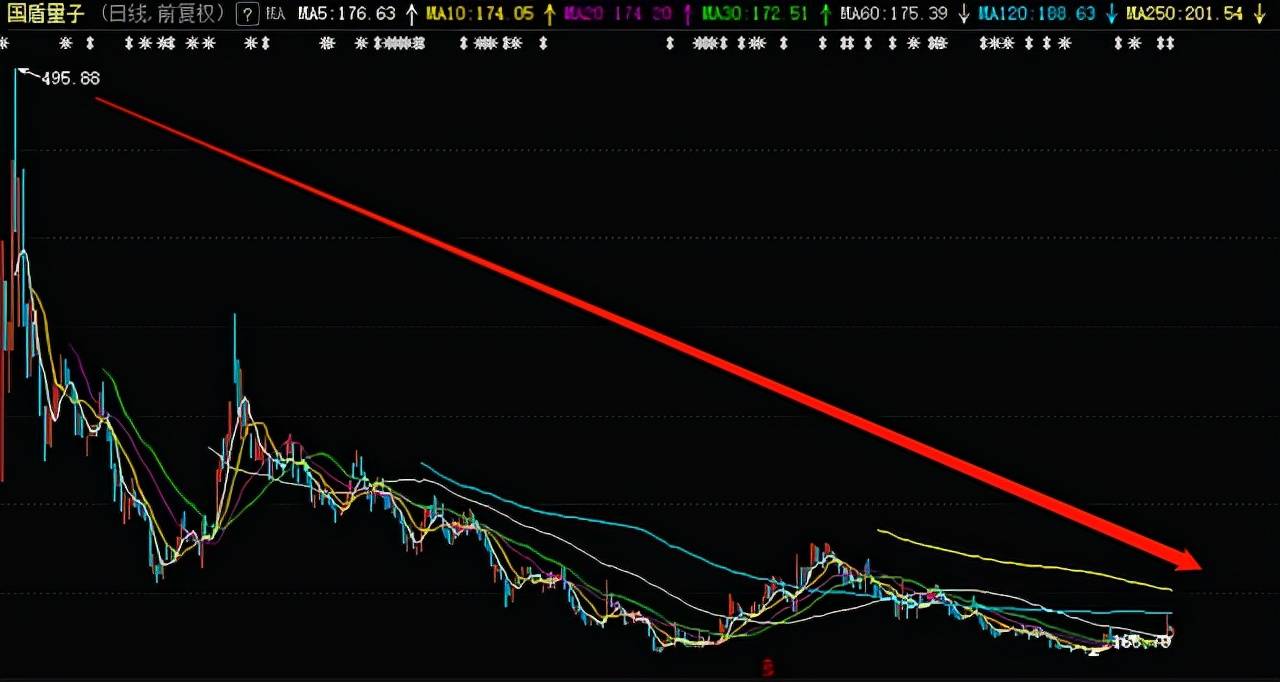This screenshot has width=1280, height=682.
Task: Click the magenta MA20 up arrow indicator
Action: point(687,15)
